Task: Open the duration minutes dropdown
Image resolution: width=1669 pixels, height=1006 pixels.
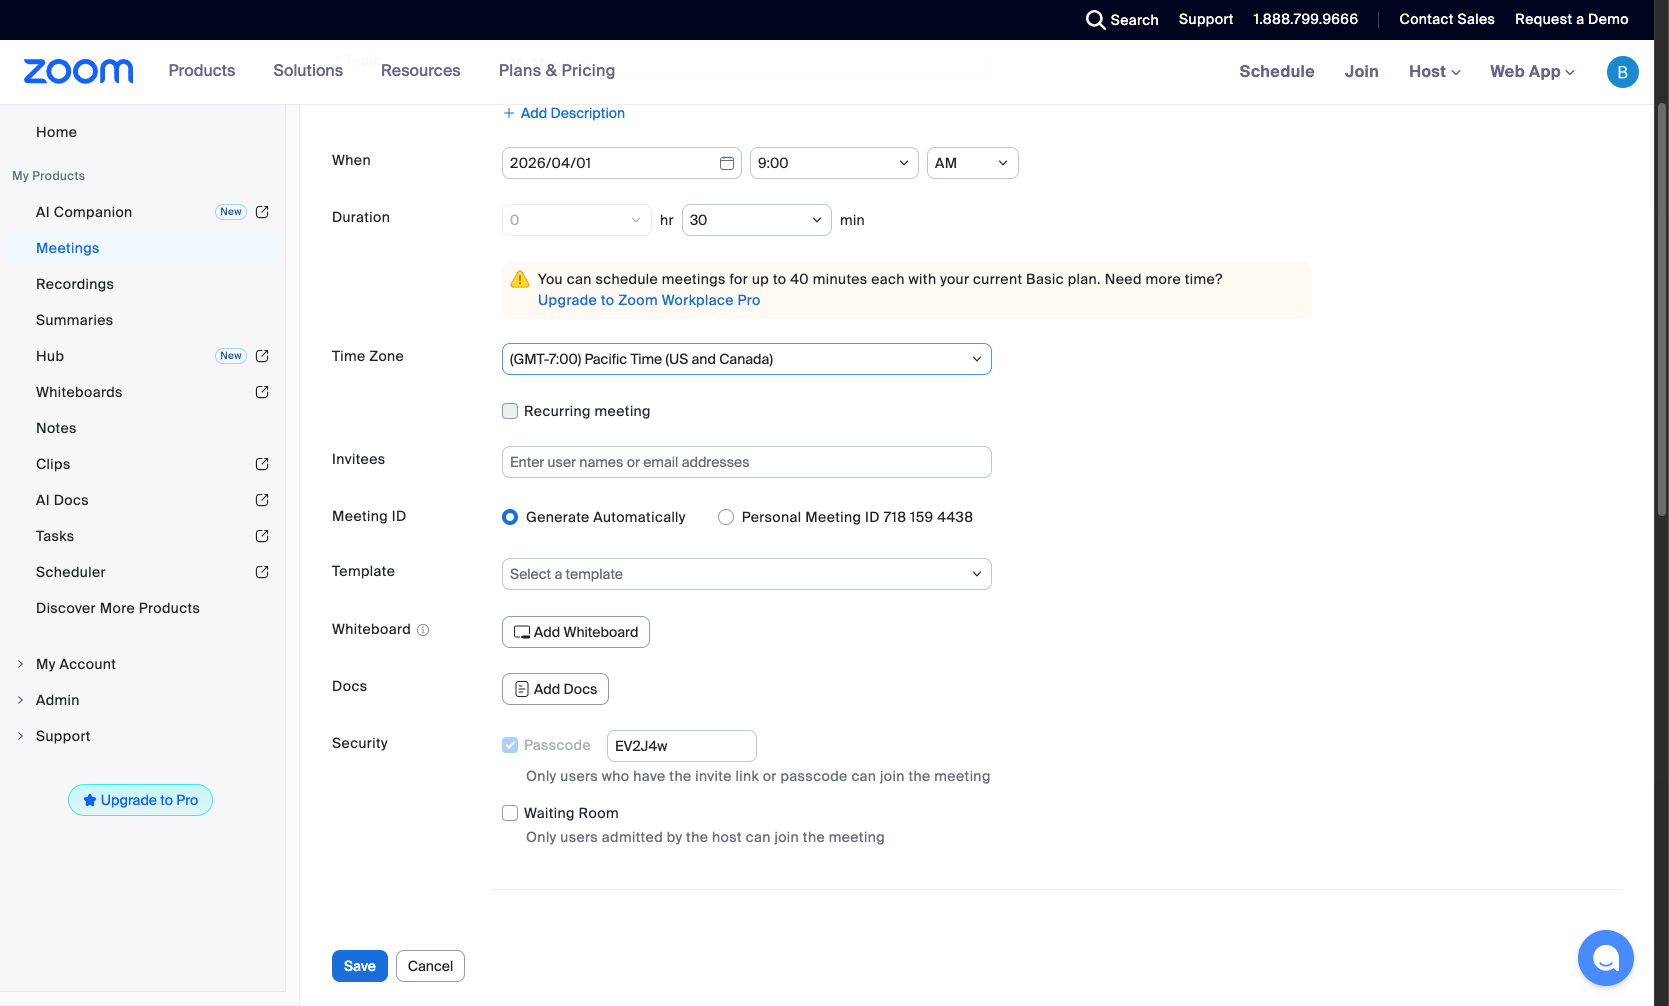Action: tap(757, 220)
